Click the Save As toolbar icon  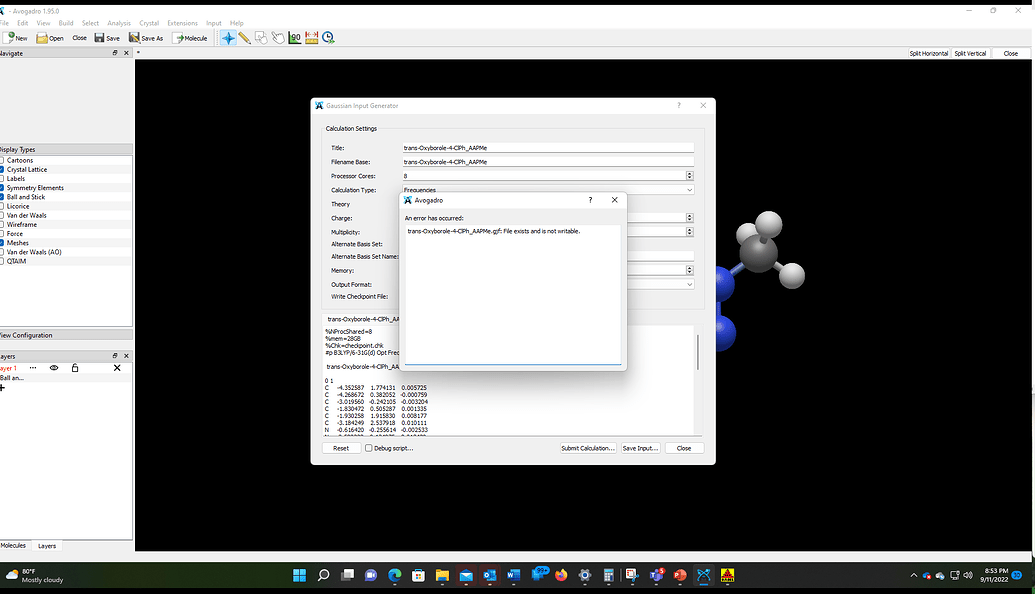click(145, 38)
